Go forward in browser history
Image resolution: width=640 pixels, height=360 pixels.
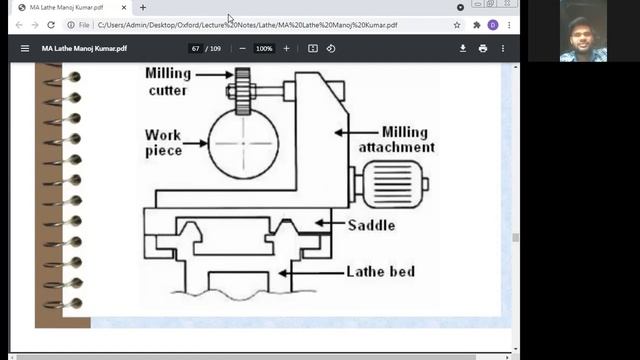pyautogui.click(x=35, y=25)
